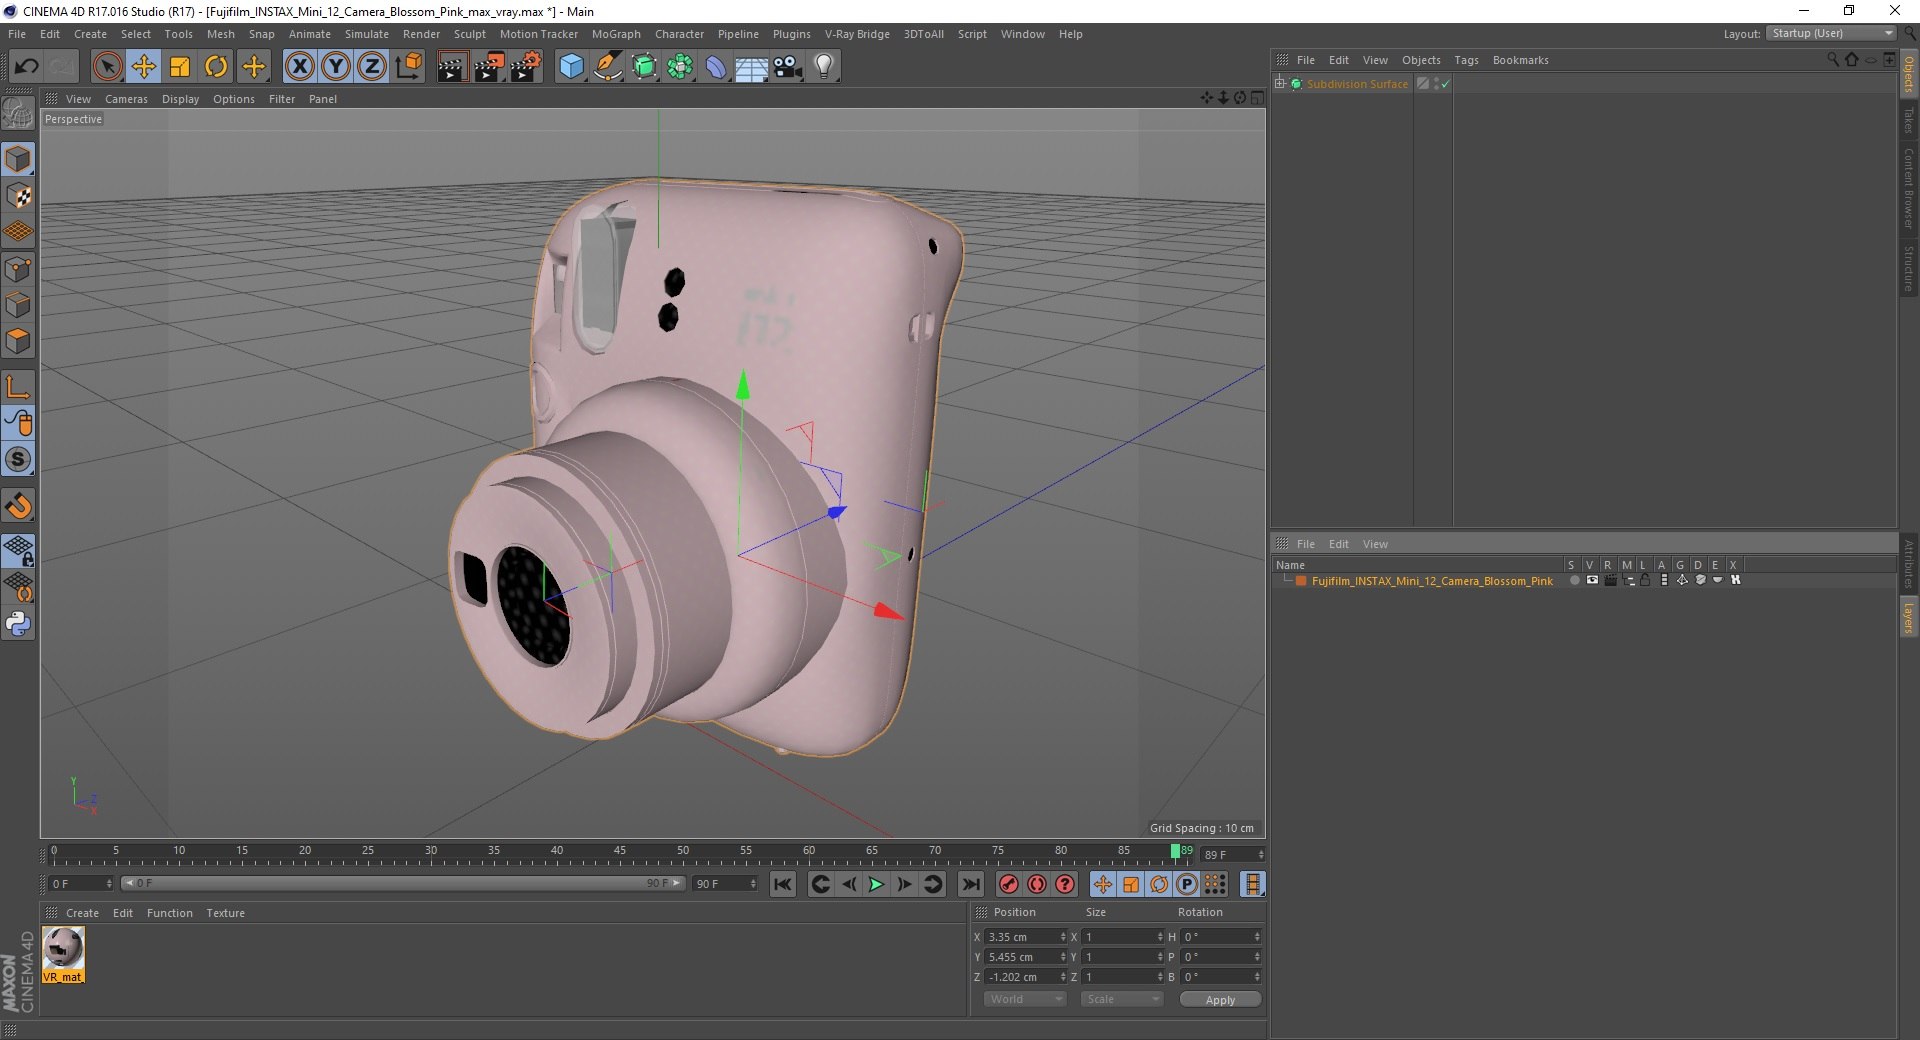Open the Scale mode dropdown
The height and width of the screenshot is (1040, 1920).
point(1122,999)
